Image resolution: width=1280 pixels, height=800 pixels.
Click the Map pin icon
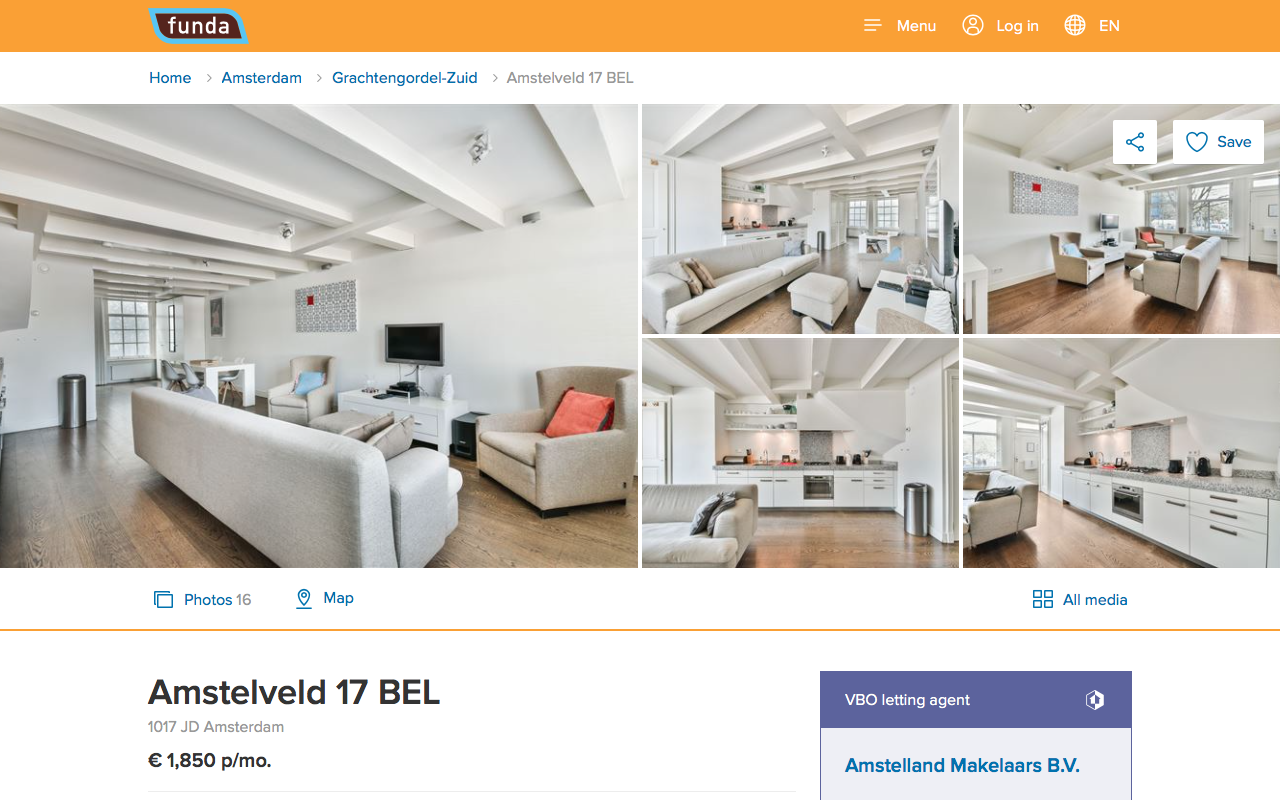[x=304, y=599]
